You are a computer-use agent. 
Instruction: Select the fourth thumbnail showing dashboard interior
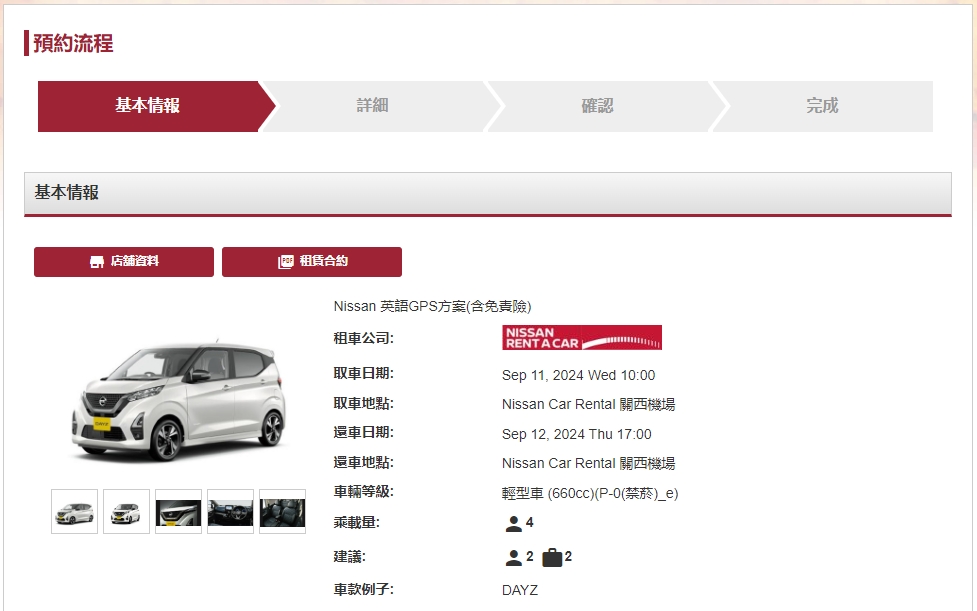tap(231, 511)
